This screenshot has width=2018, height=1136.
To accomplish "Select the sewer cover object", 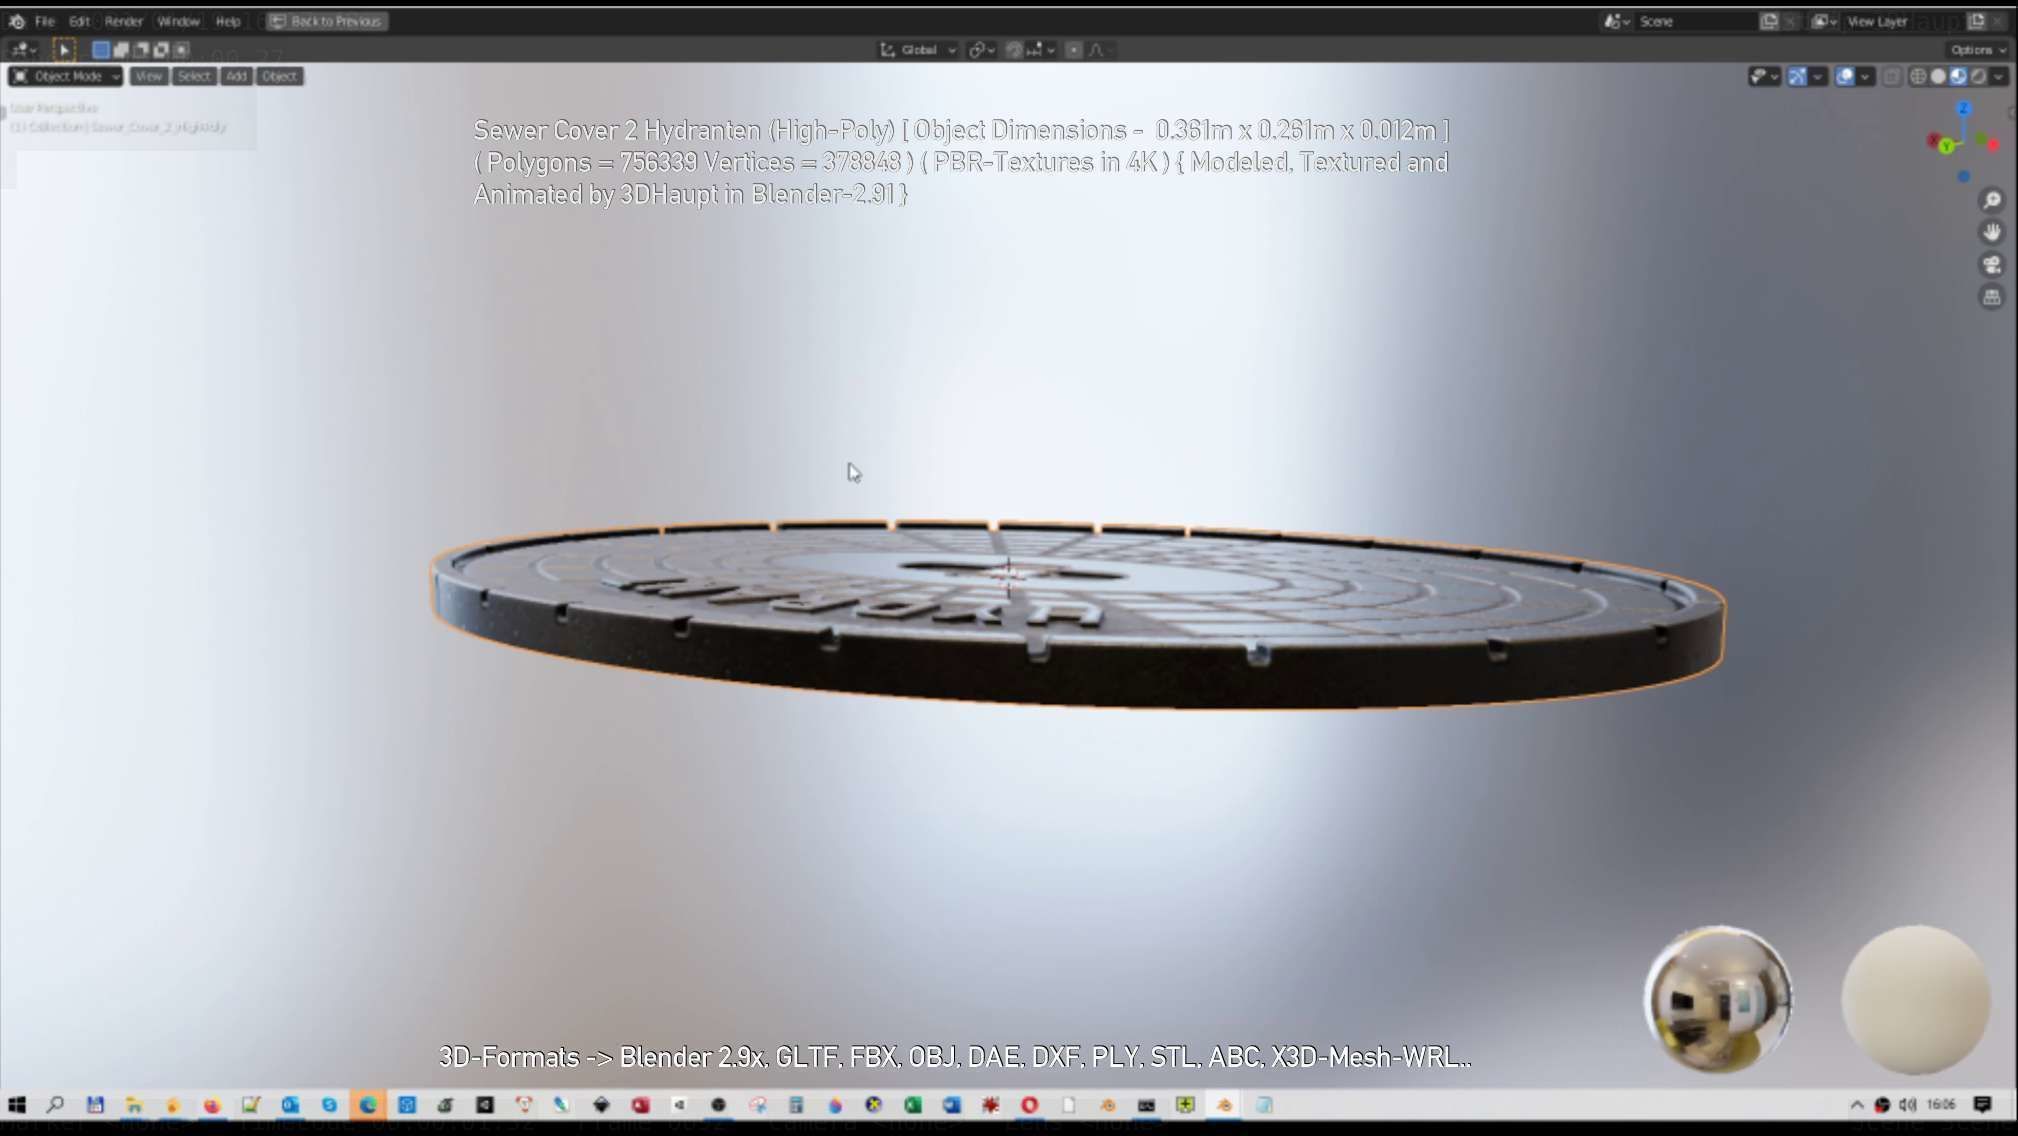I will (1078, 613).
